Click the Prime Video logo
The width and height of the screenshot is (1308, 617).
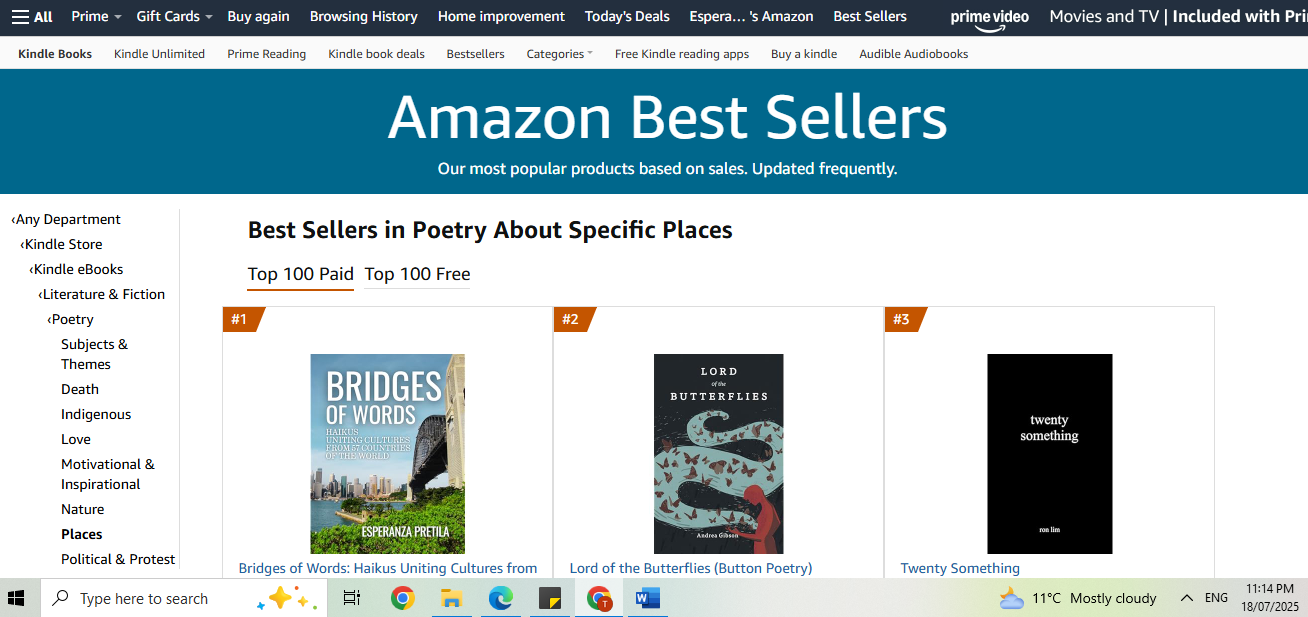pyautogui.click(x=989, y=17)
